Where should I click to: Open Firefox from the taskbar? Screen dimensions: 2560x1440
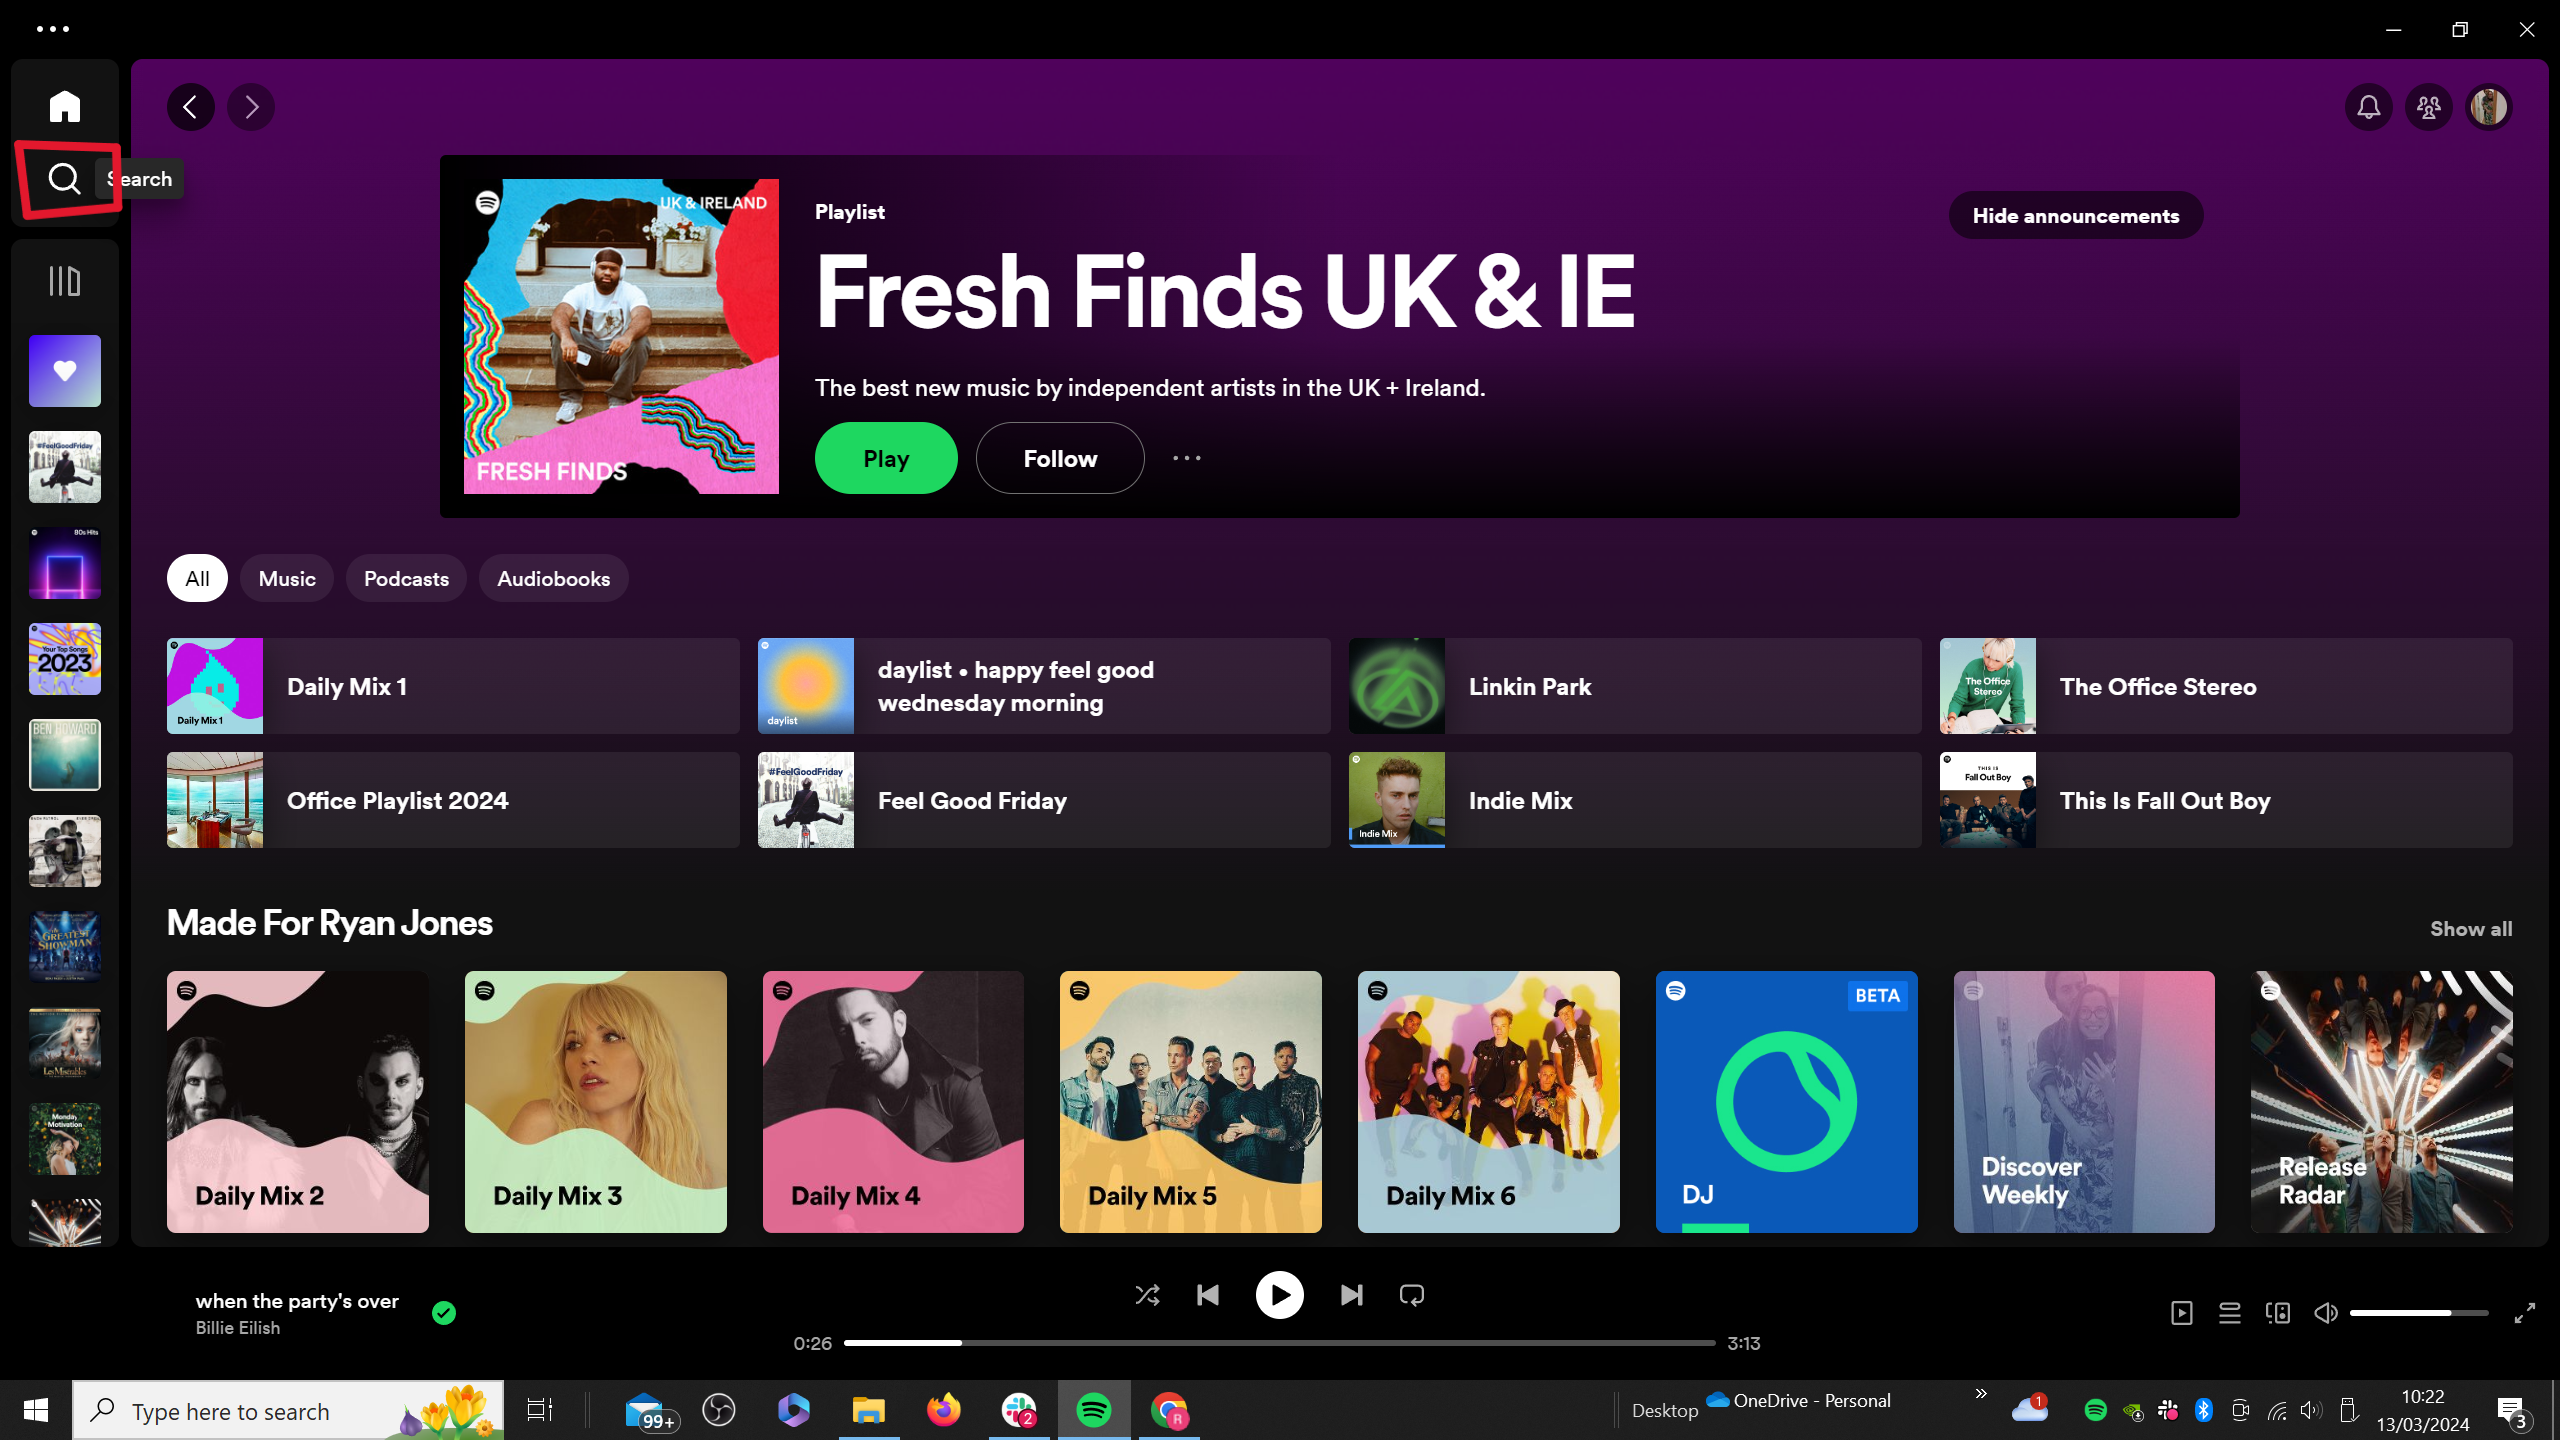coord(943,1410)
